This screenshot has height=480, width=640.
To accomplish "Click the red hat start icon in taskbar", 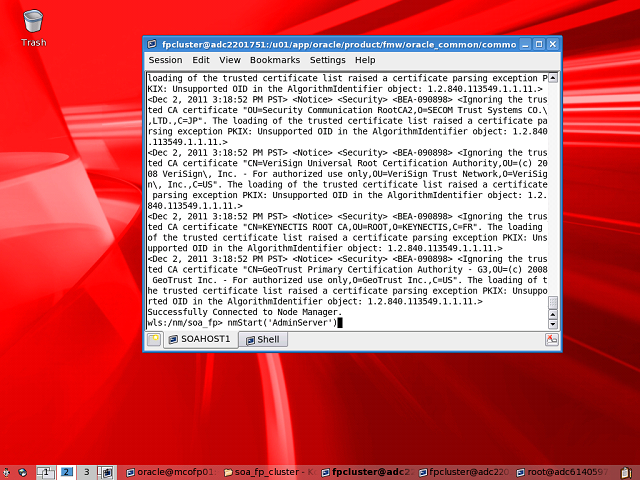I will [x=7, y=471].
